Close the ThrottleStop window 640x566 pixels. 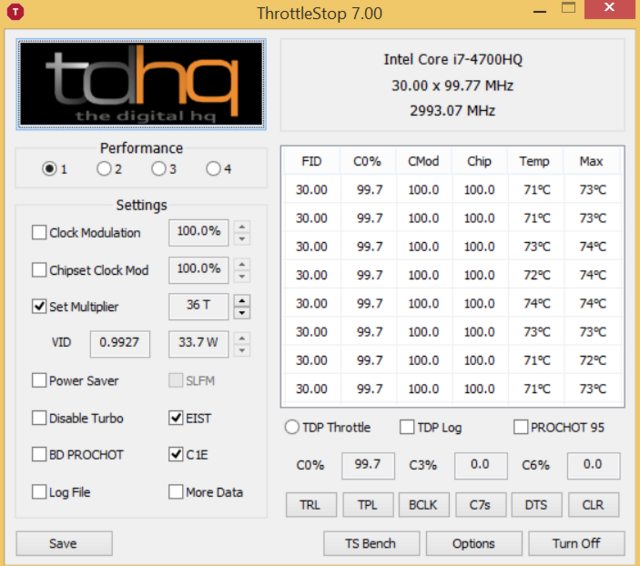click(609, 8)
